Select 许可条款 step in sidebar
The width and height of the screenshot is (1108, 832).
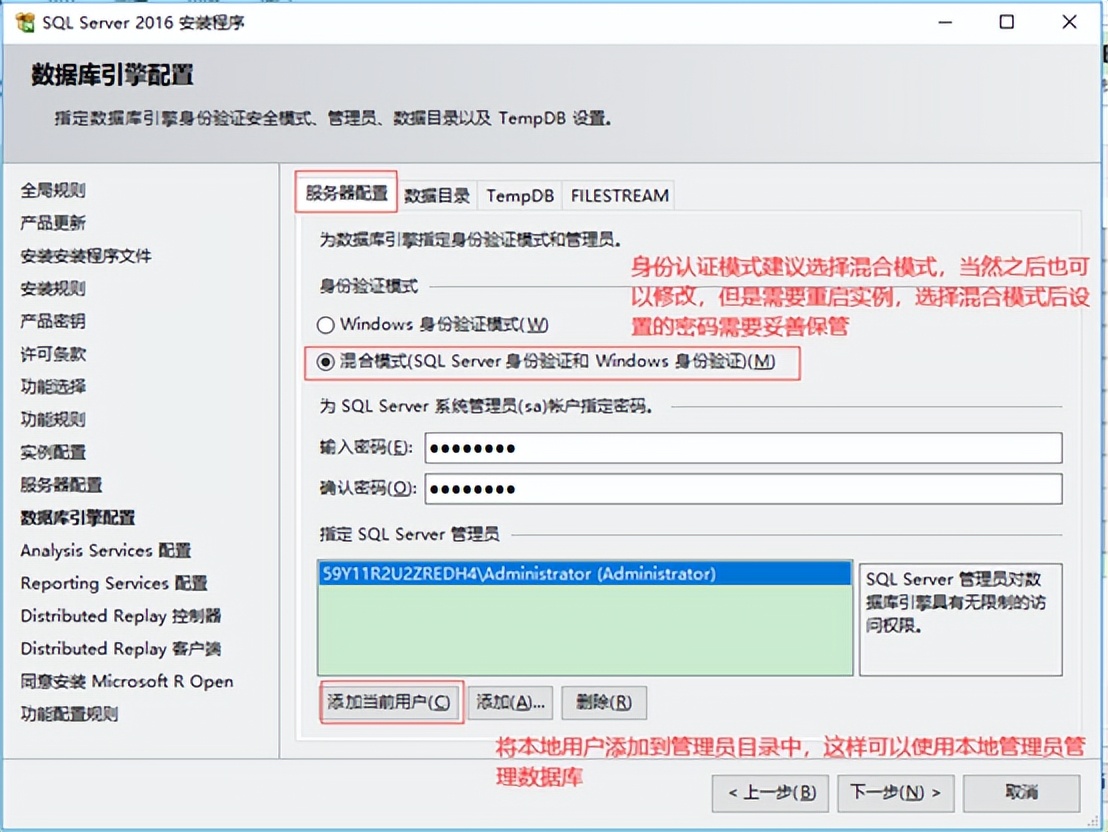click(x=53, y=354)
